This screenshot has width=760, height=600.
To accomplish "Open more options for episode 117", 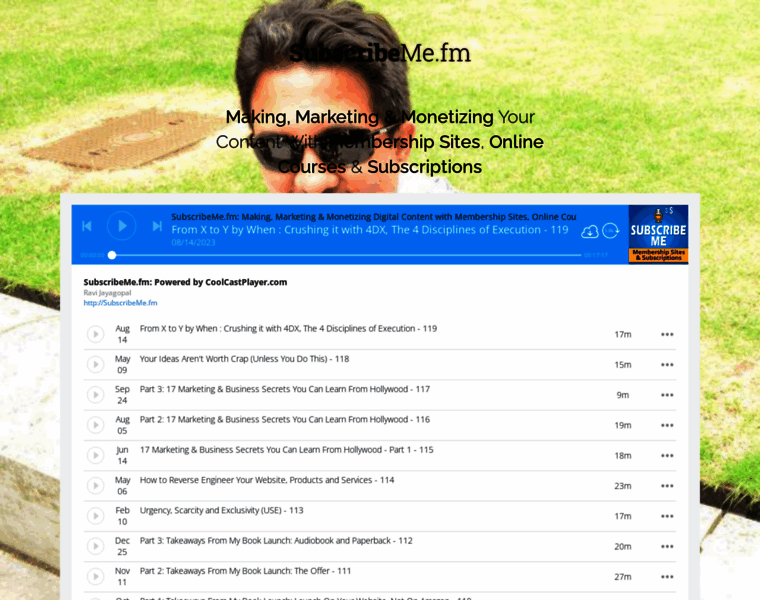I will [667, 395].
